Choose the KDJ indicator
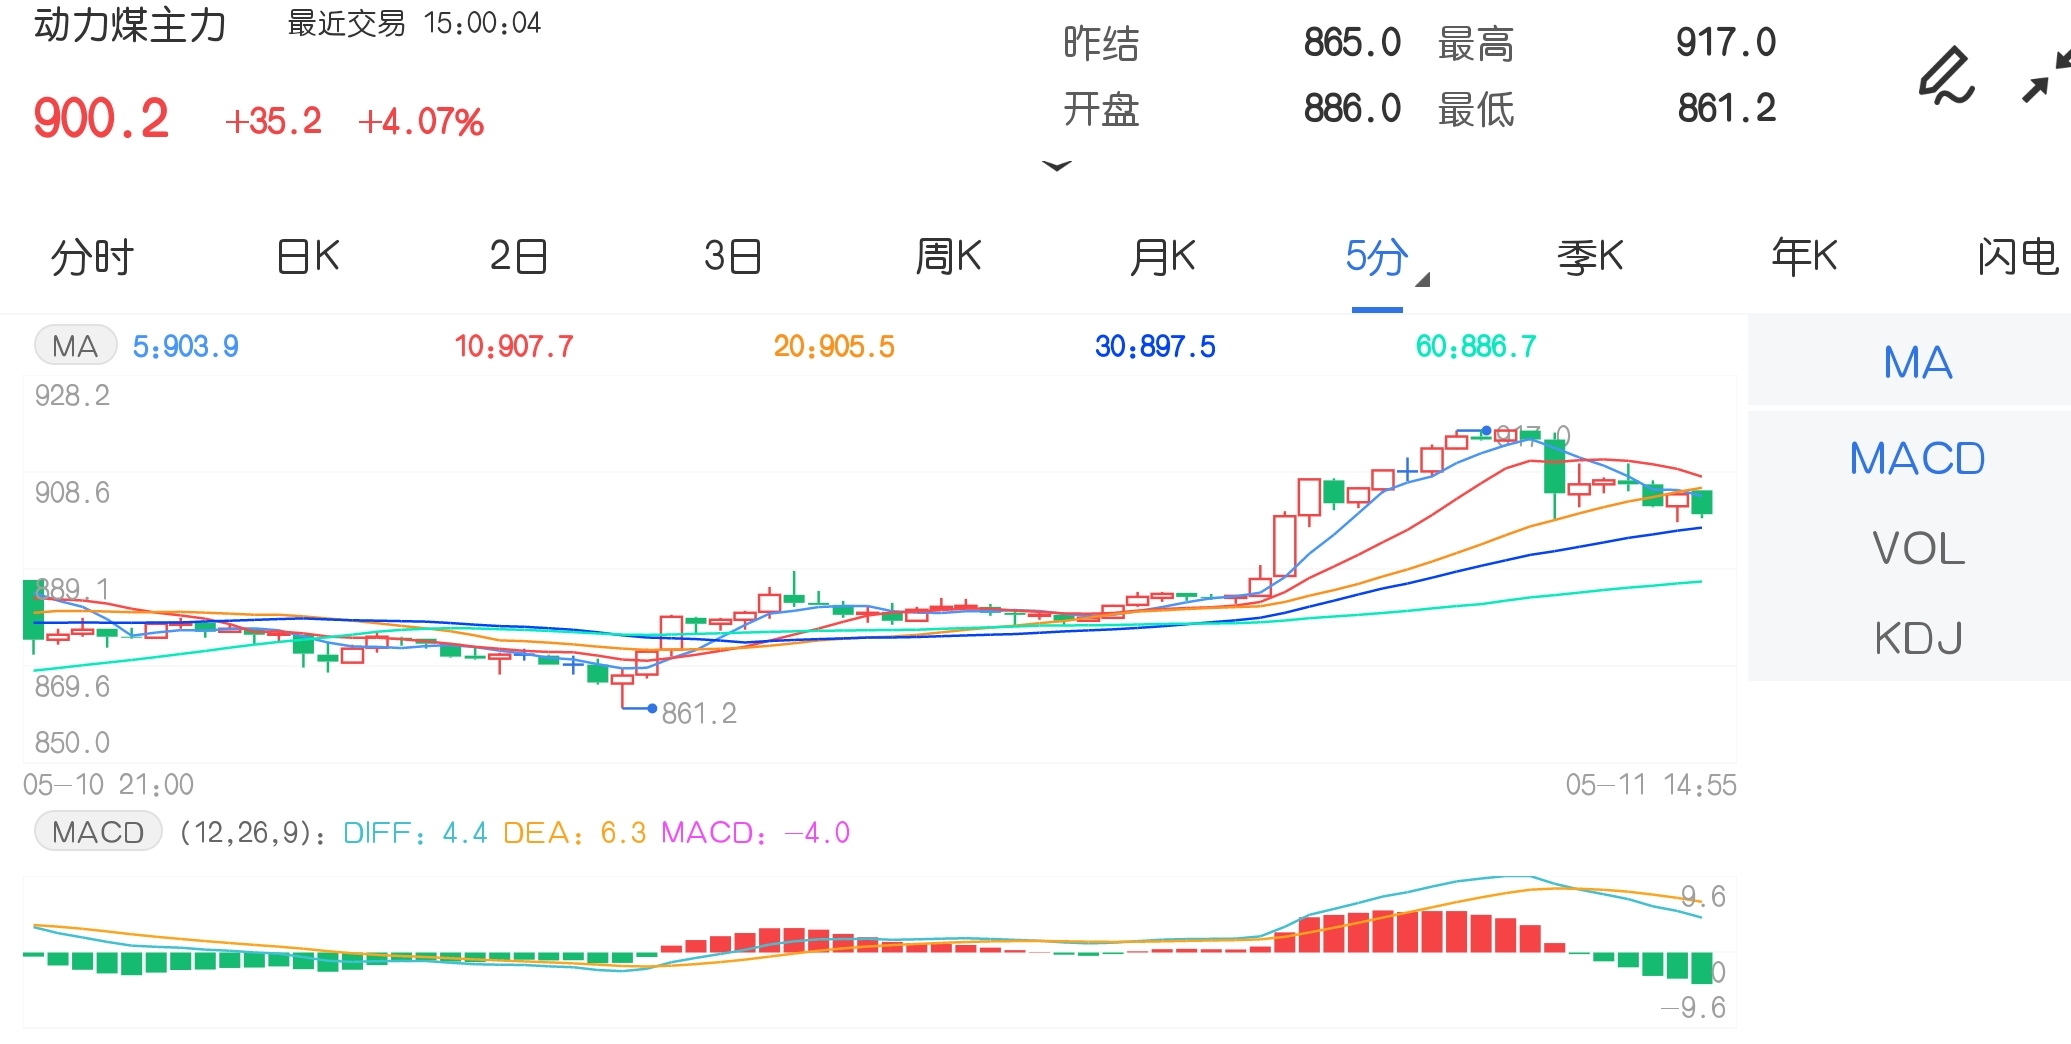This screenshot has height=1044, width=2071. [x=1918, y=638]
